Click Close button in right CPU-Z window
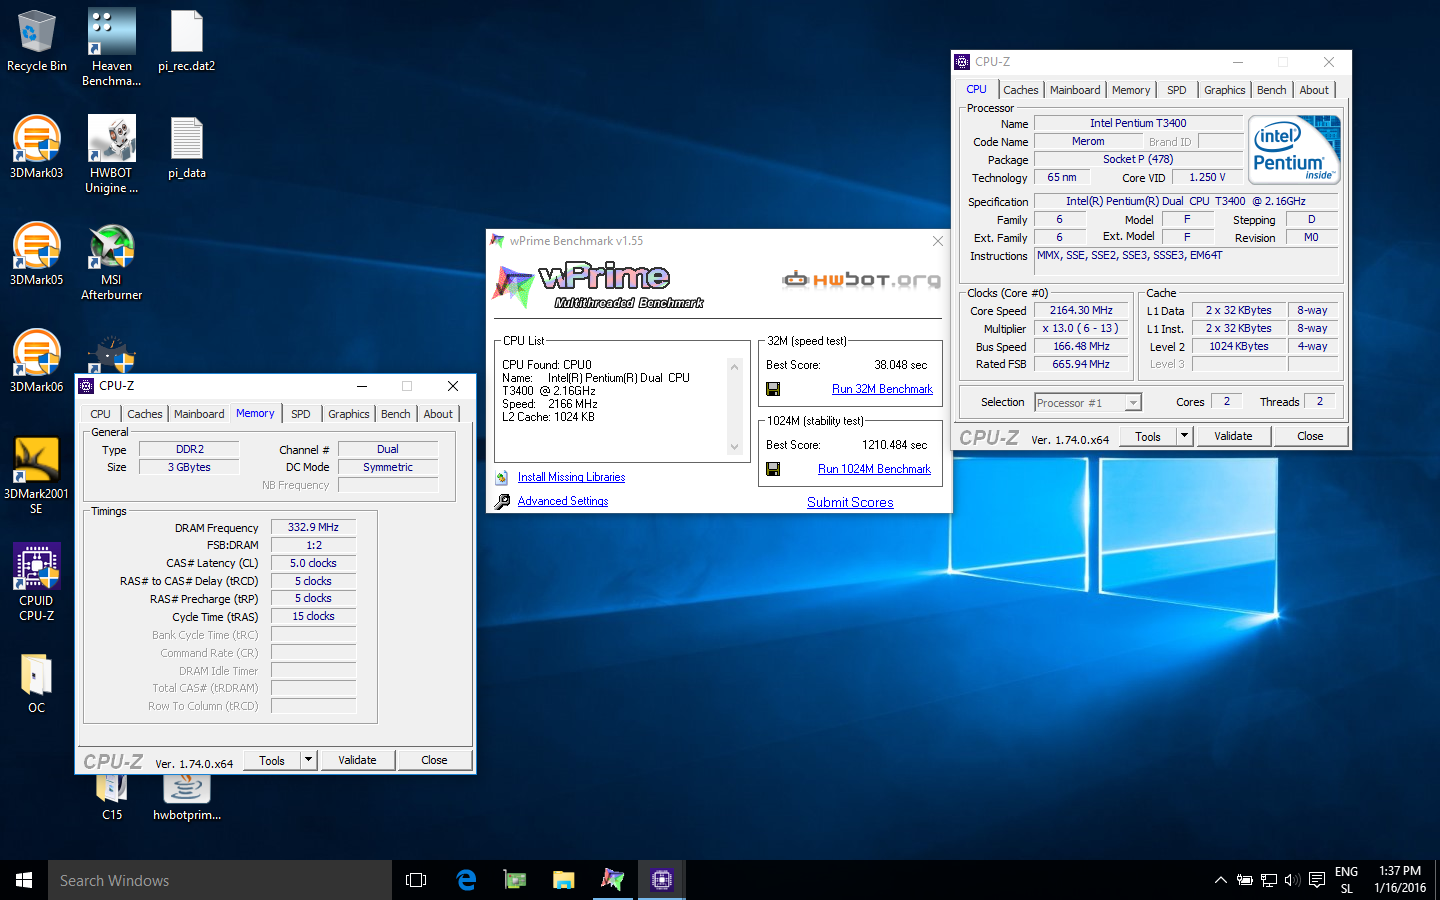1440x900 pixels. [x=1310, y=436]
